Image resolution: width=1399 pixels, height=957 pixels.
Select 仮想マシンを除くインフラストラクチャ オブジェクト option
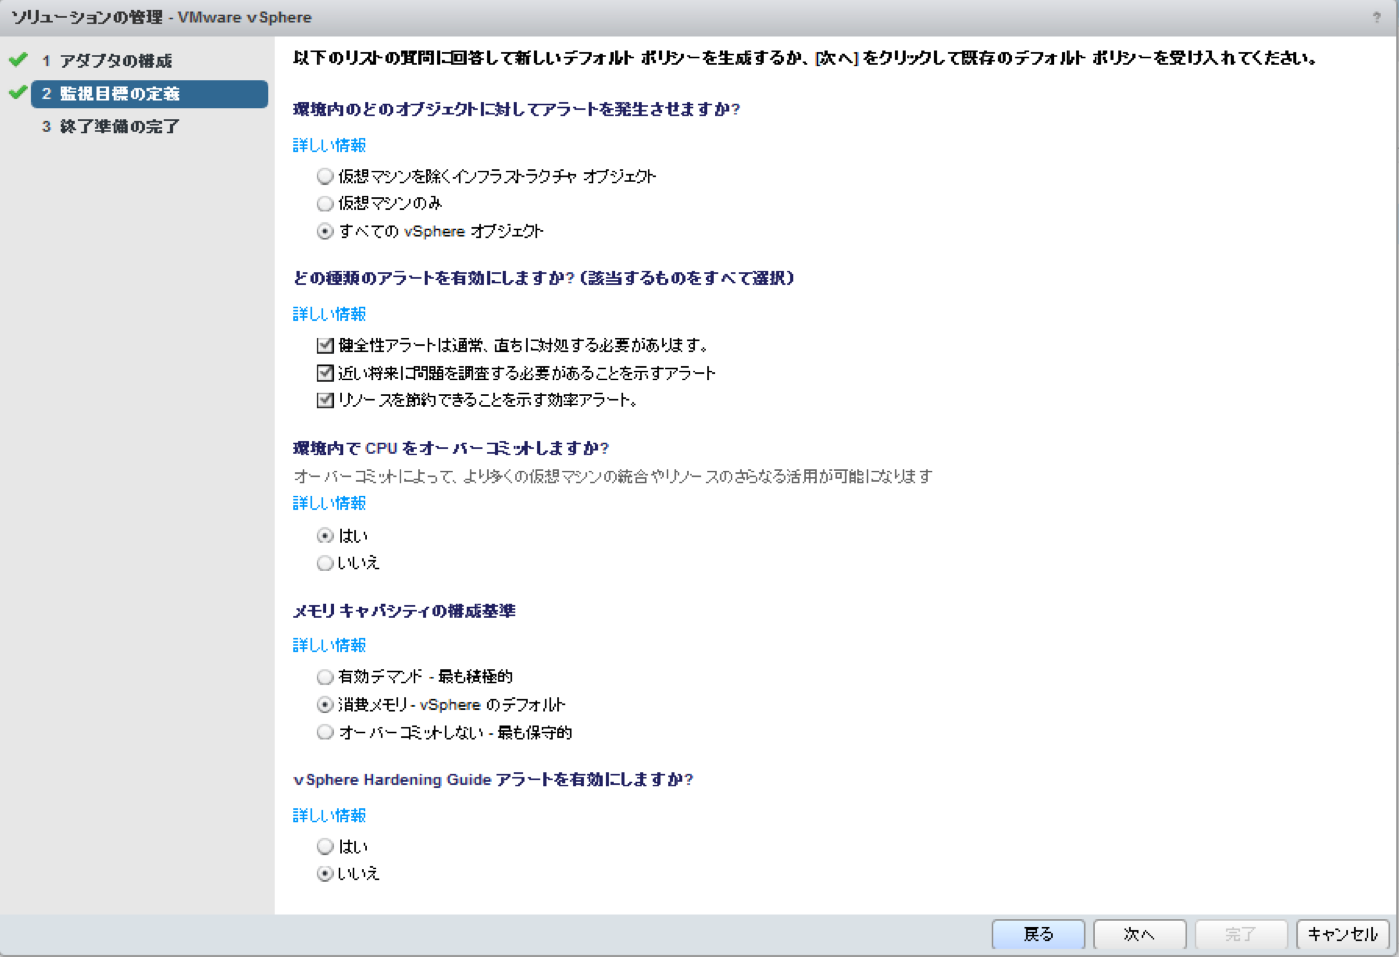324,176
